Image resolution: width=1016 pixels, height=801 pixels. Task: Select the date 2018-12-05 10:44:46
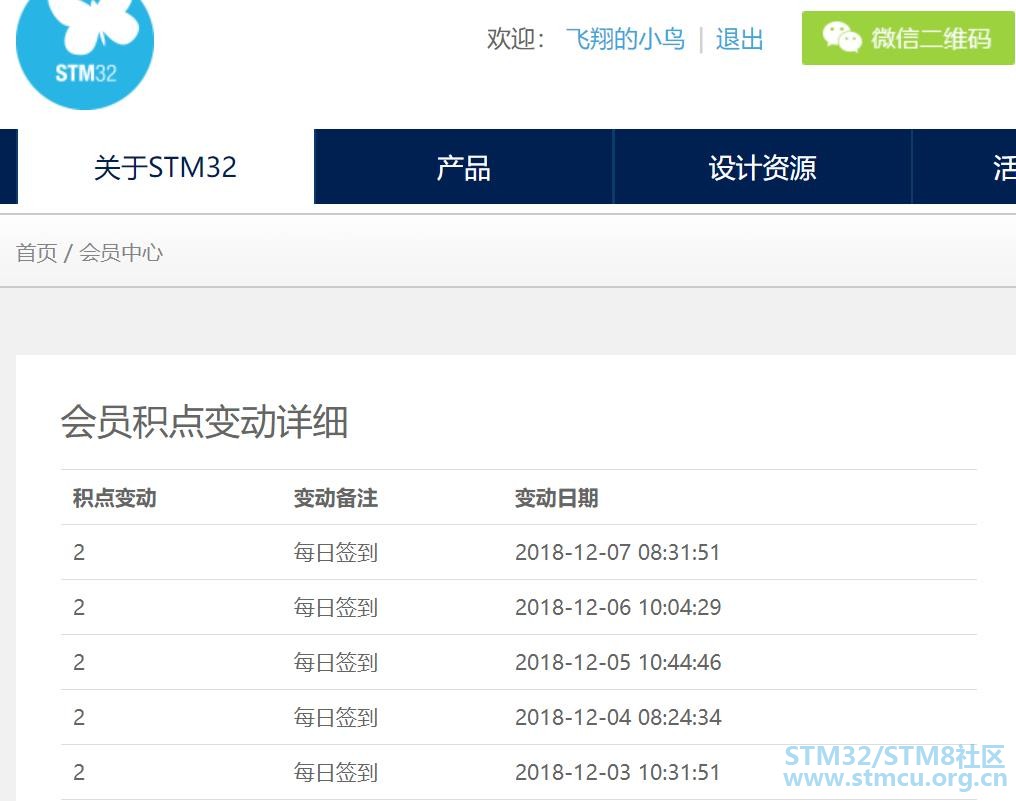pyautogui.click(x=618, y=662)
